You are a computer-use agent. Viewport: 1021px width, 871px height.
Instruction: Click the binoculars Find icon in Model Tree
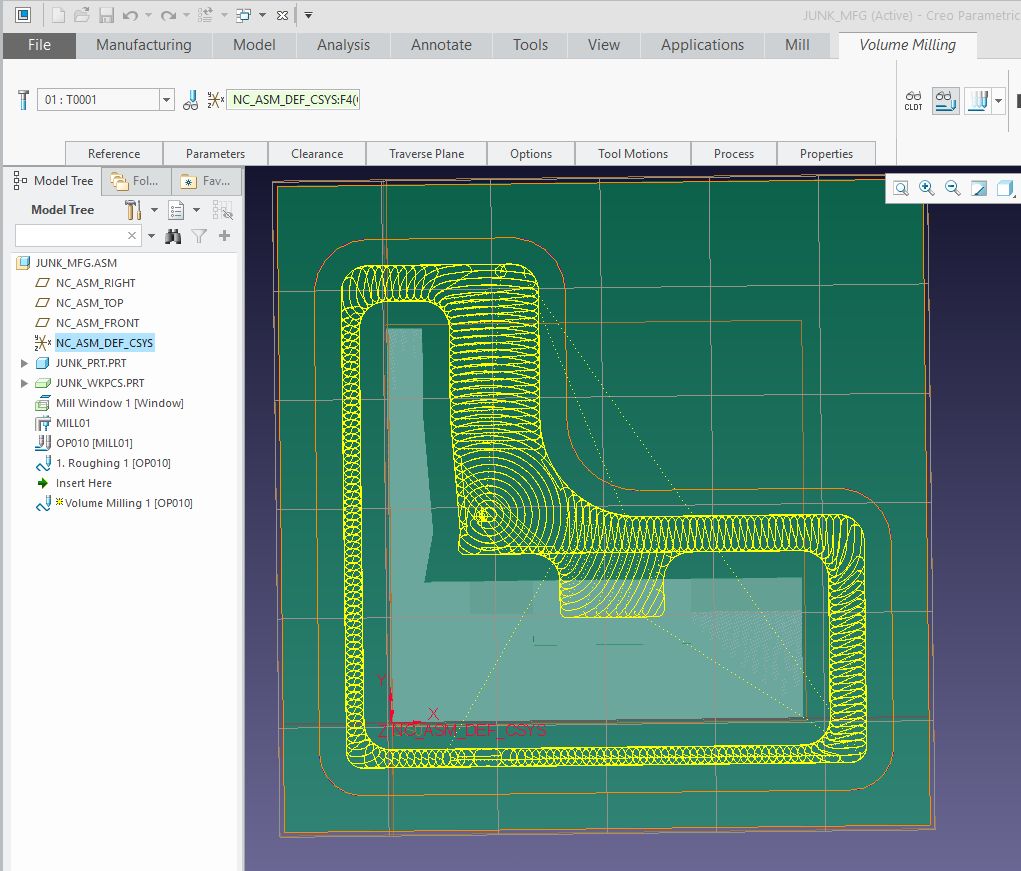tap(172, 237)
